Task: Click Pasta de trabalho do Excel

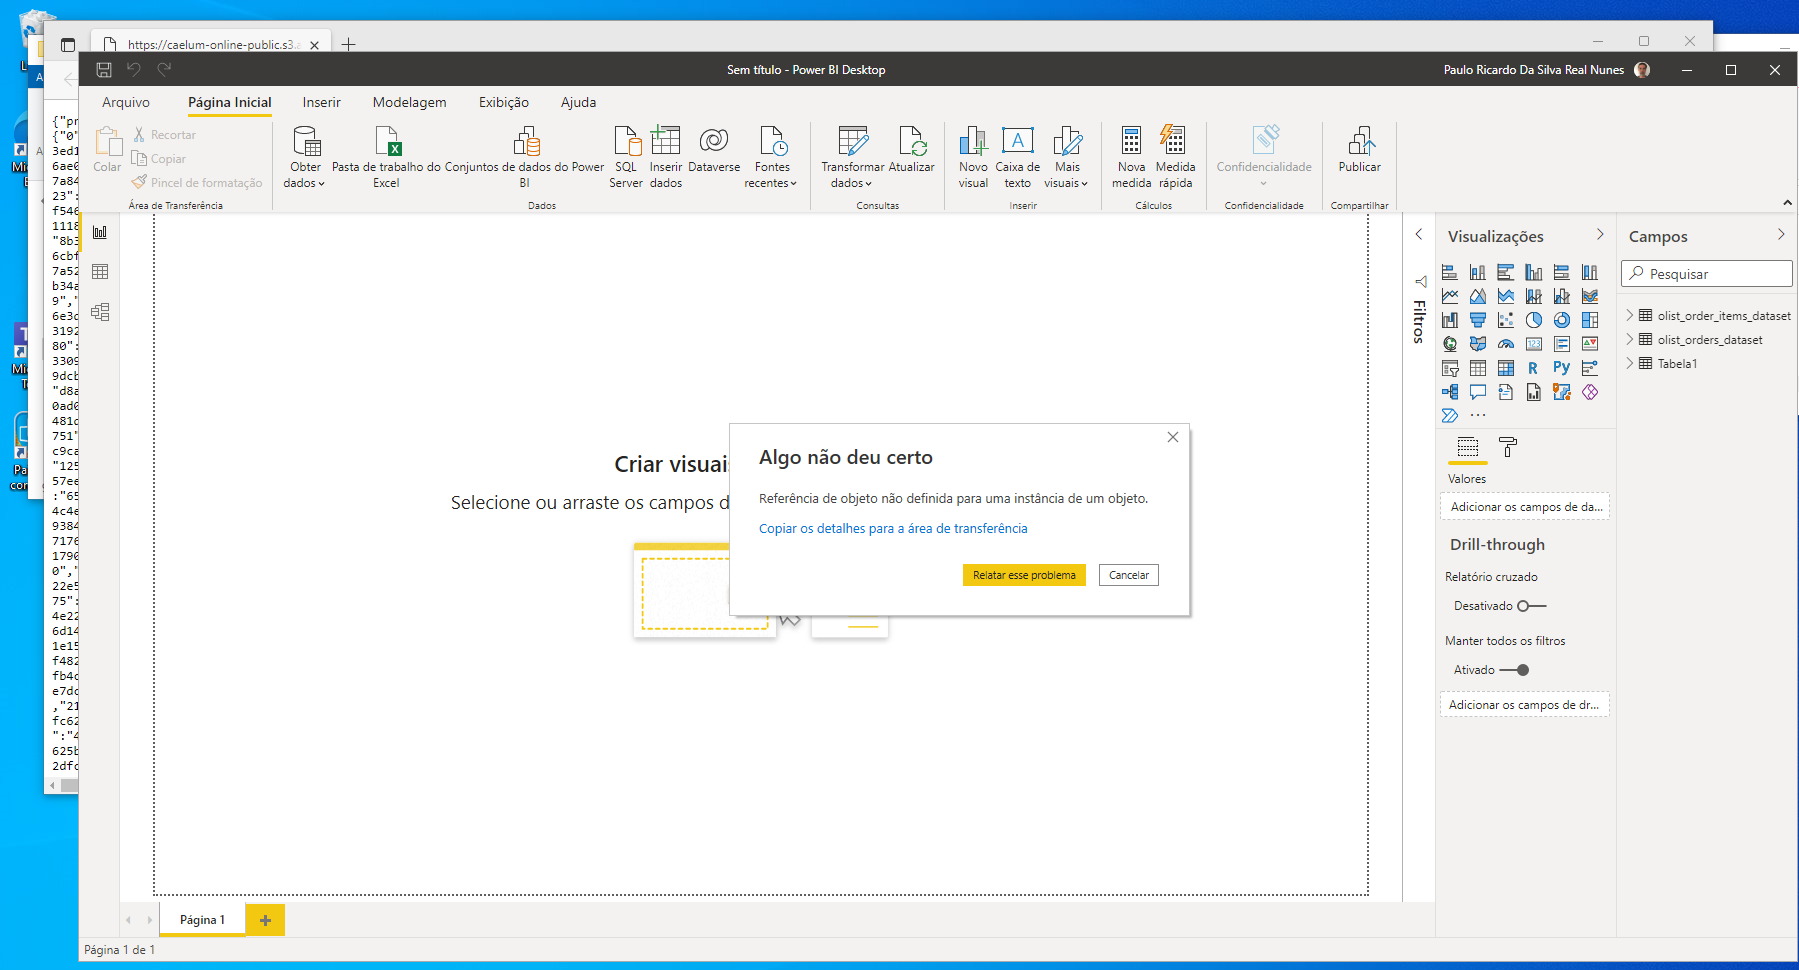Action: (386, 158)
